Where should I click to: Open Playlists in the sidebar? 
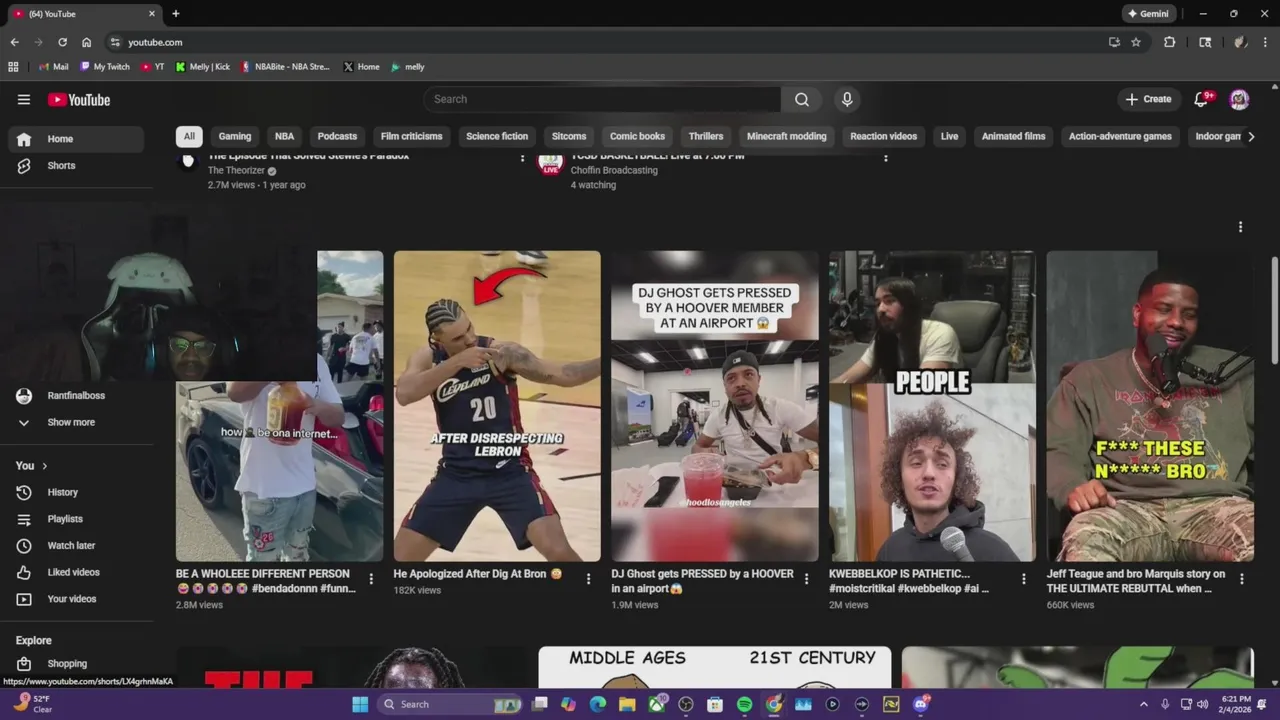[76, 519]
